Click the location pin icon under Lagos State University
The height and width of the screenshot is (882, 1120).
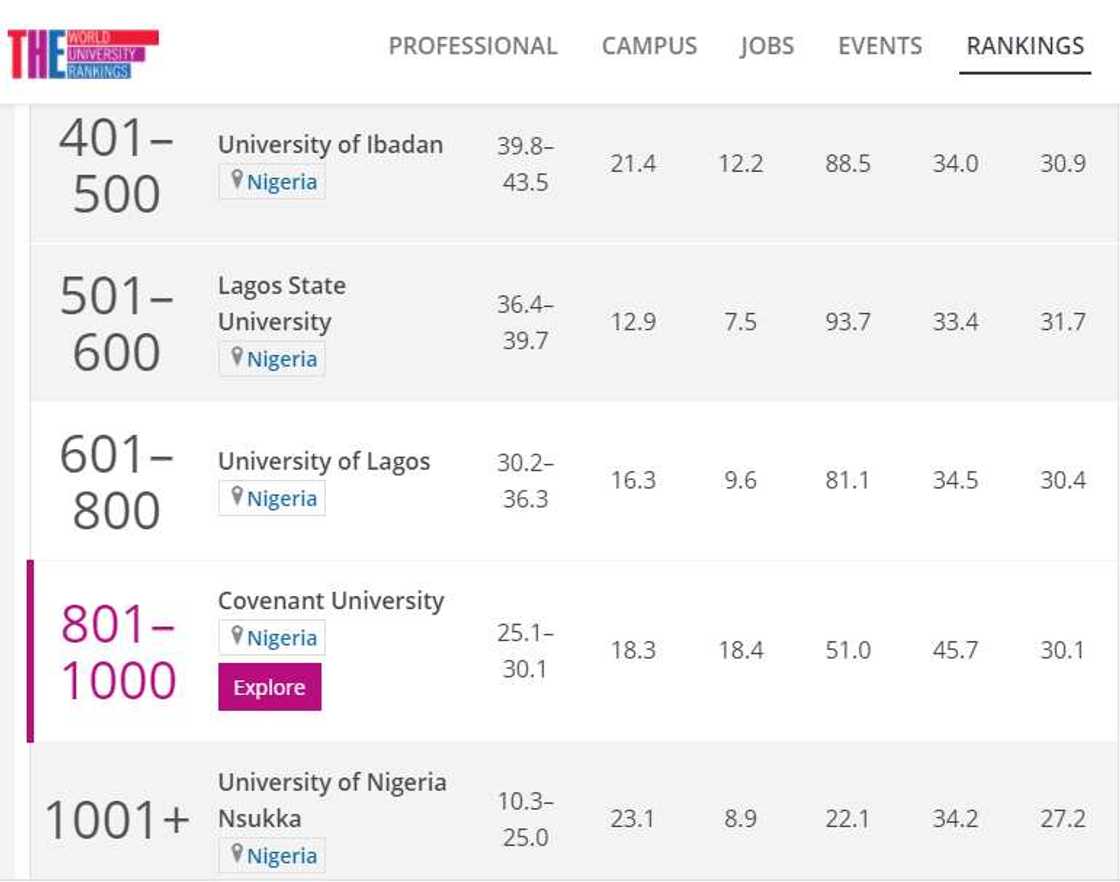coord(237,357)
